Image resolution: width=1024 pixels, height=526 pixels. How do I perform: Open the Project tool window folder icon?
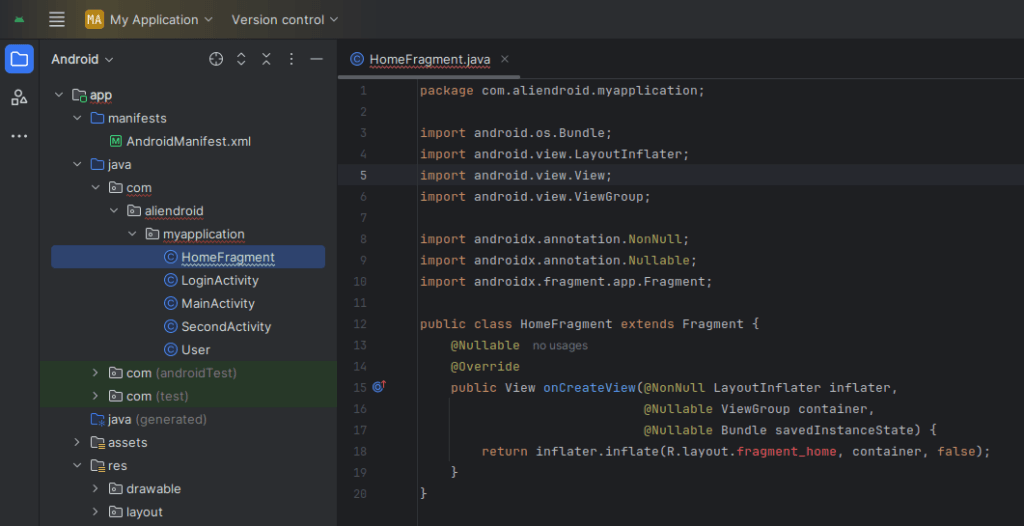[x=19, y=59]
